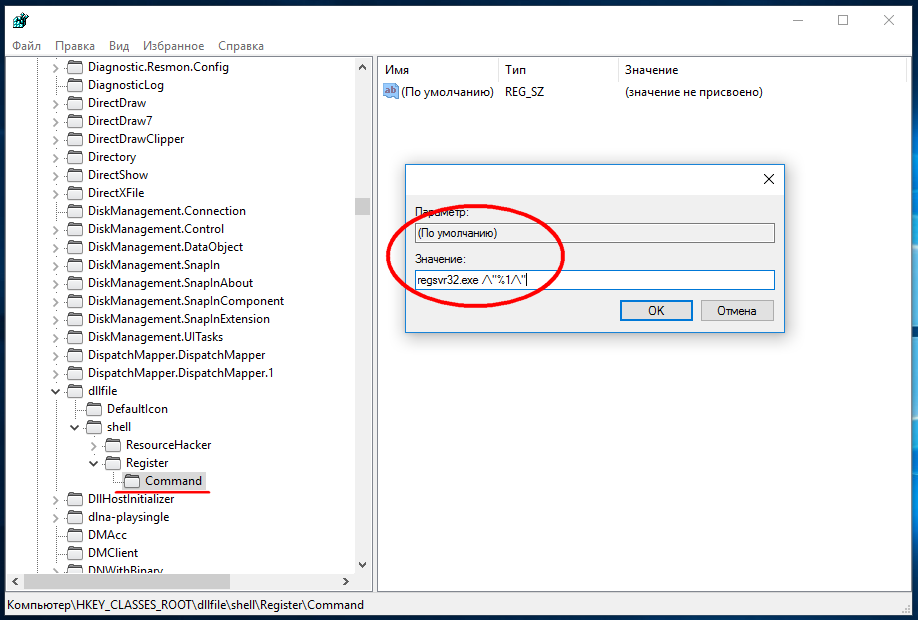Click the DllHostInitializer folder icon
Viewport: 918px width, 620px height.
[x=75, y=499]
